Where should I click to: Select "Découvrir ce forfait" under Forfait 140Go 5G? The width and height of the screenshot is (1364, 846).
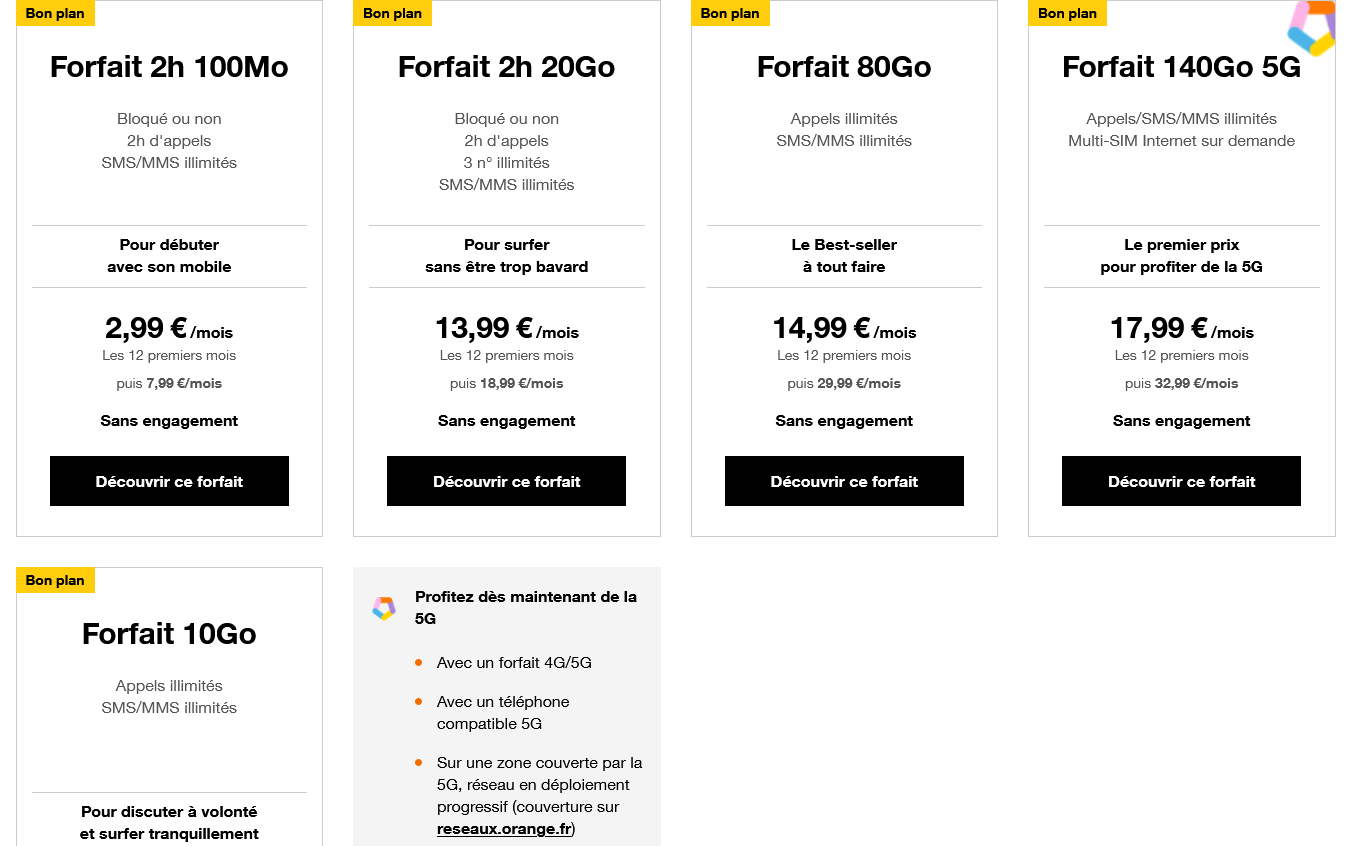click(1181, 481)
